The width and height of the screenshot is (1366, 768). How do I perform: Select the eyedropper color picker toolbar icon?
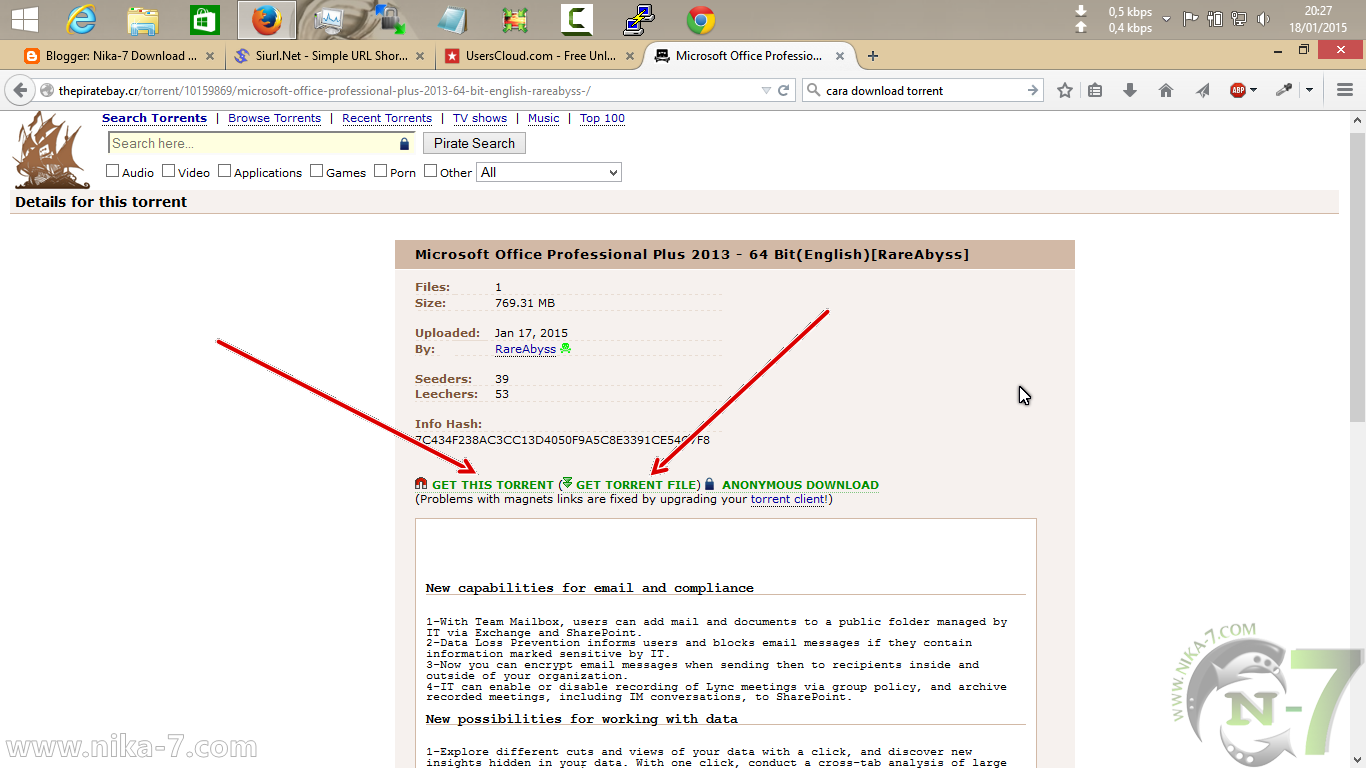[1283, 90]
